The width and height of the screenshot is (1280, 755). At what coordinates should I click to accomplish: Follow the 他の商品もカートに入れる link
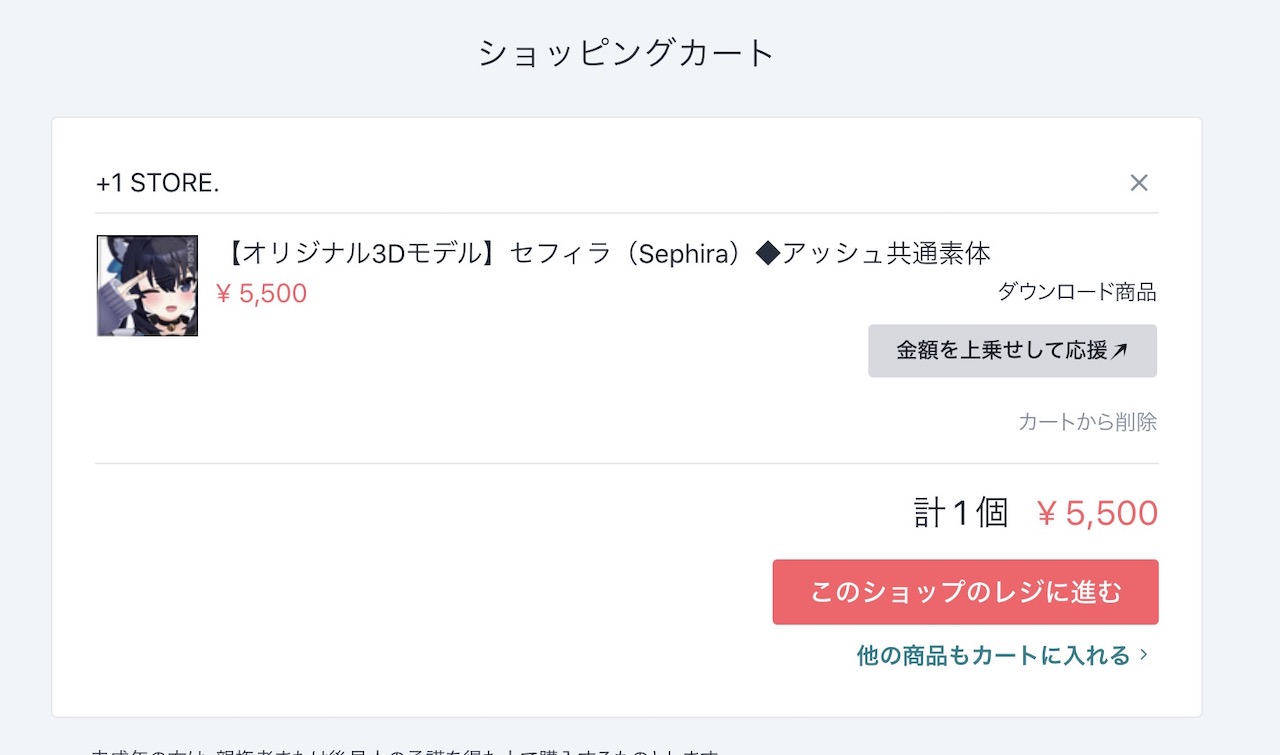click(993, 656)
